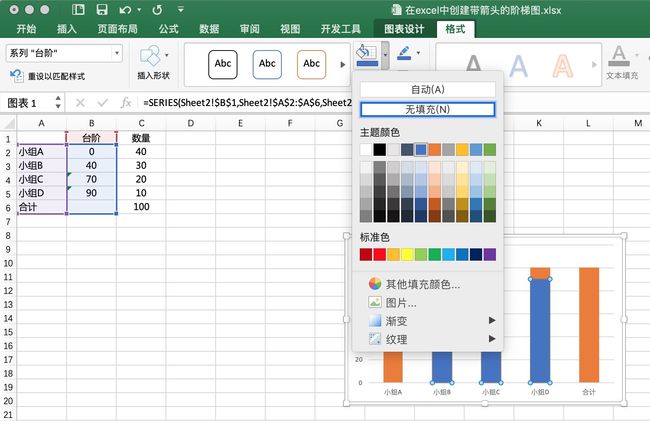Screen dimensions: 650x421
Task: Pick the orange theme color swatch
Action: pos(435,150)
